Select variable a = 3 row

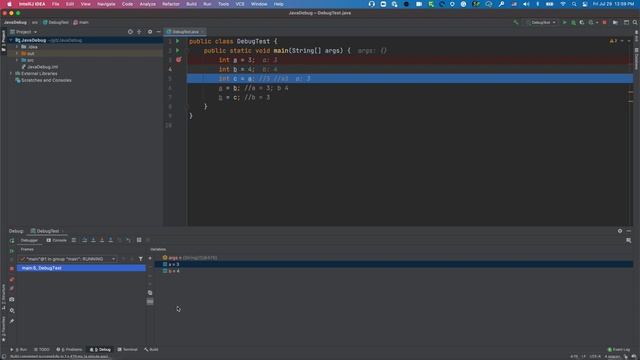tap(394, 264)
